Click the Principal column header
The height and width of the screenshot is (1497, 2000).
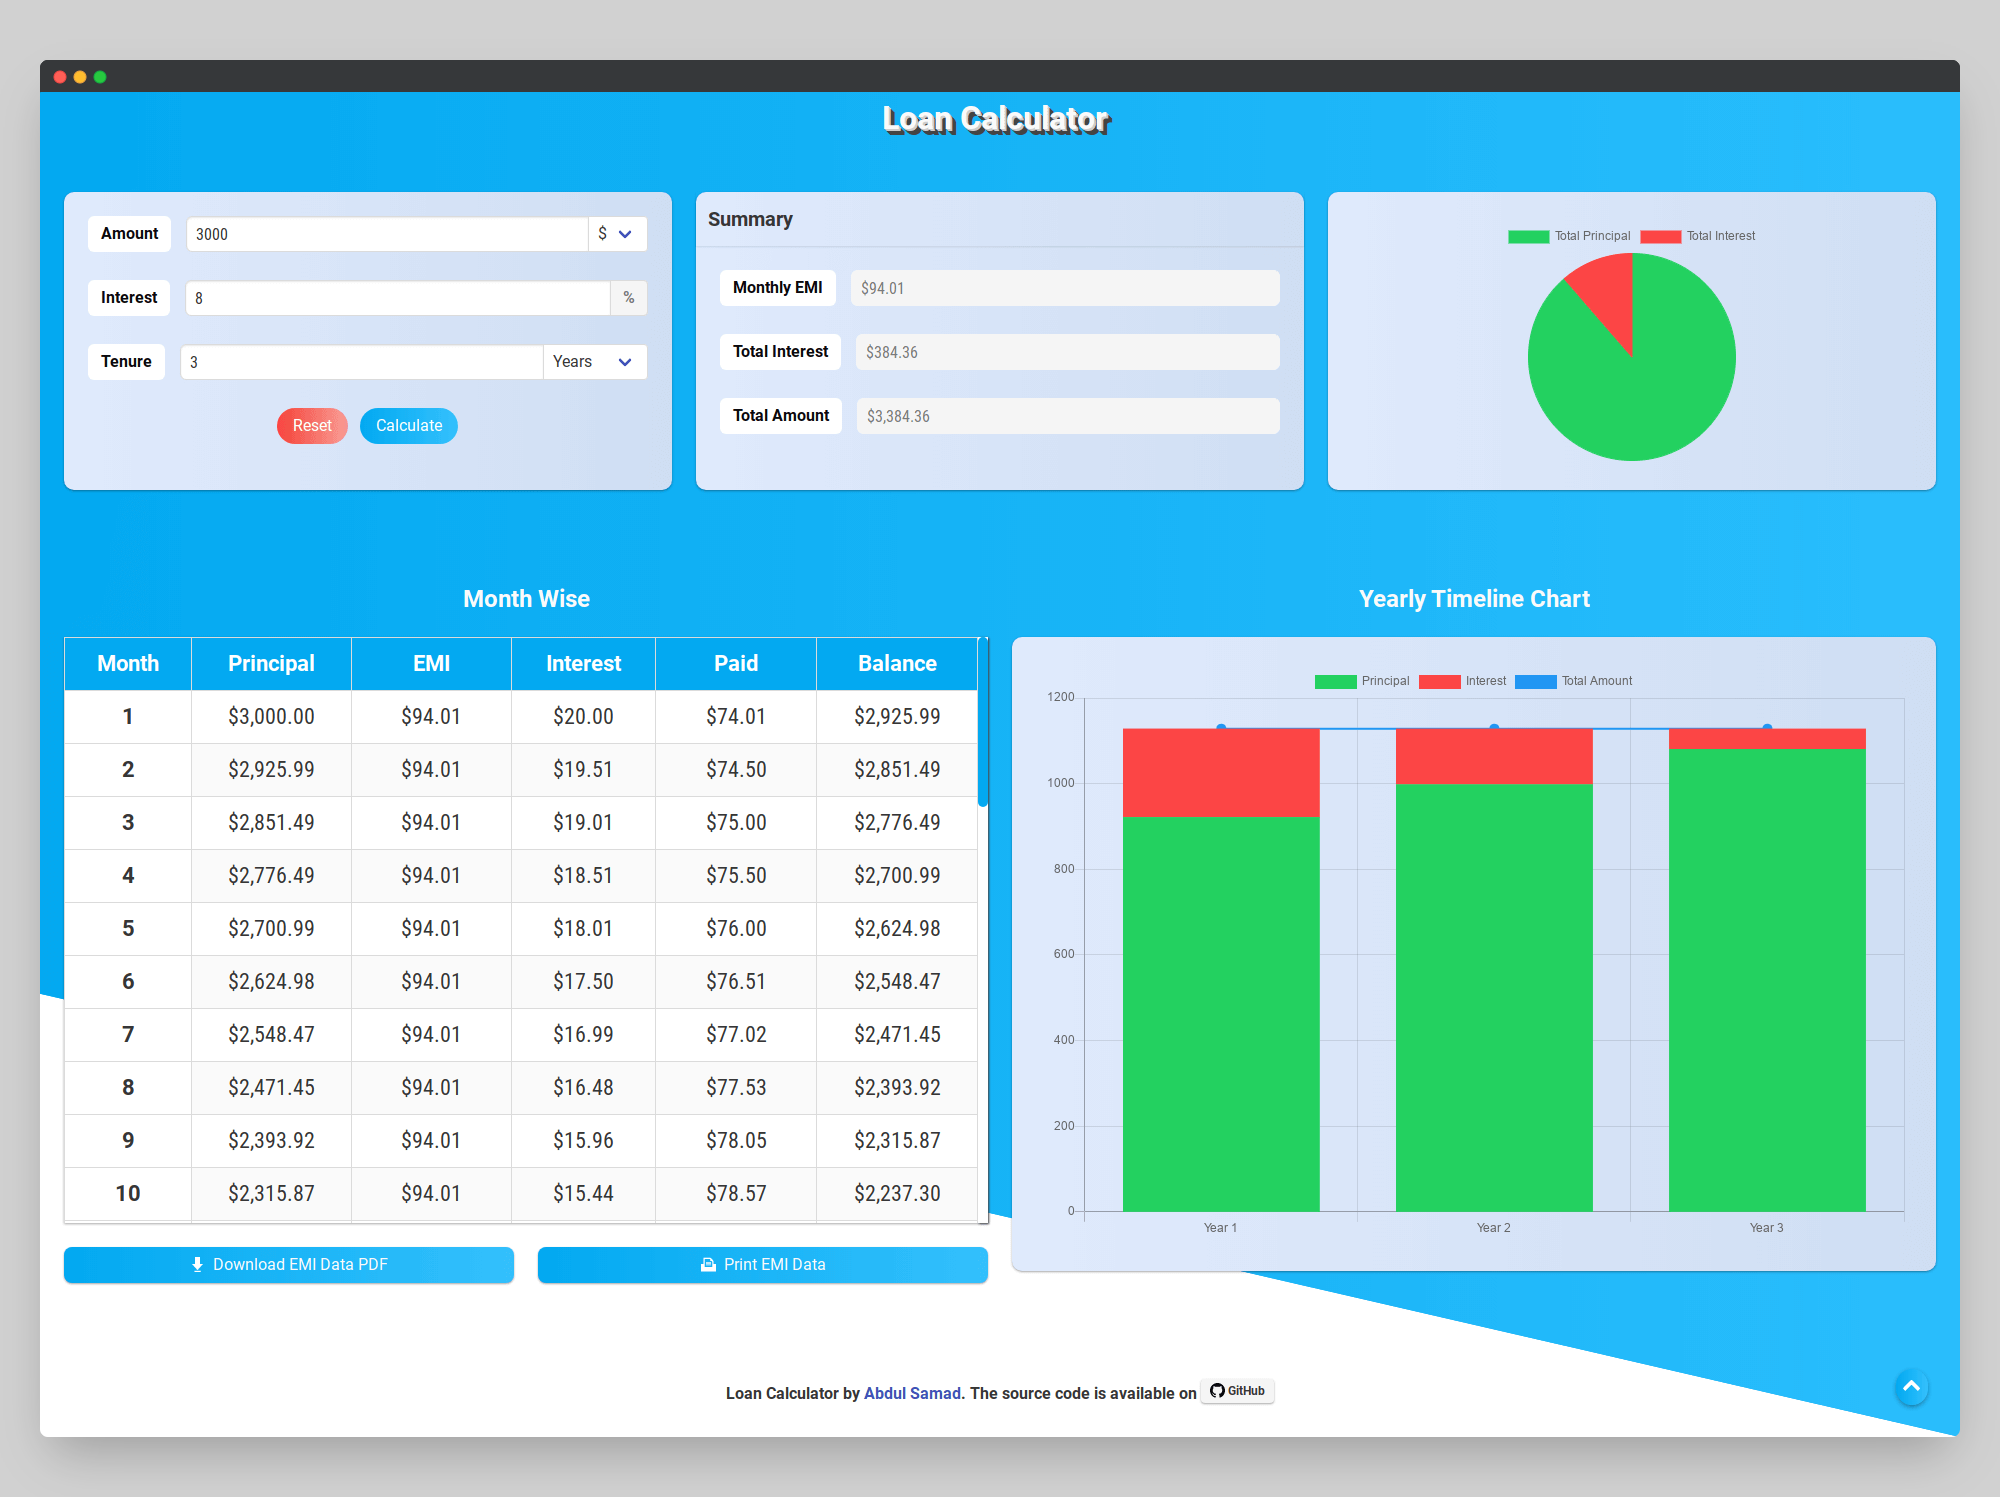tap(271, 664)
